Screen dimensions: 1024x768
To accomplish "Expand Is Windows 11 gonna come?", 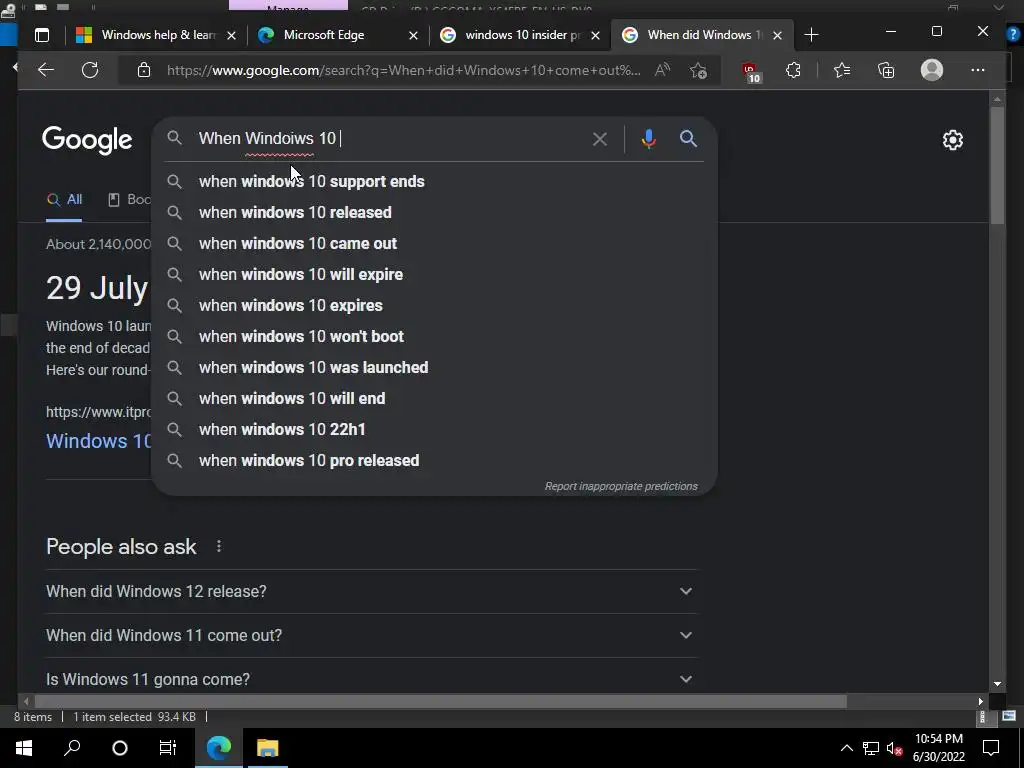I will [371, 679].
